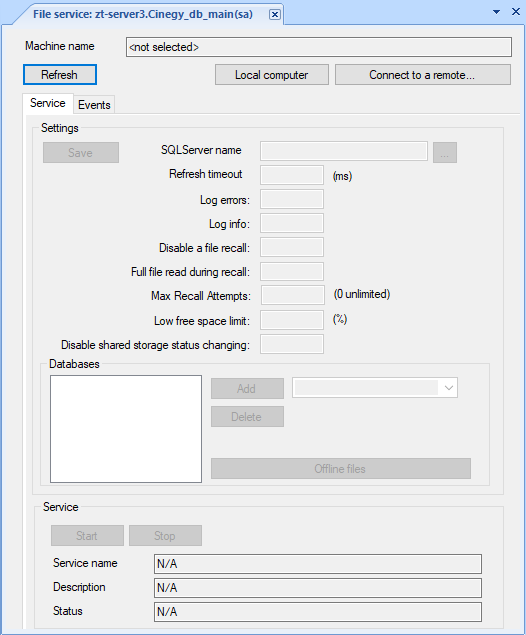Click the Refresh button
Viewport: 526px width, 635px height.
60,75
